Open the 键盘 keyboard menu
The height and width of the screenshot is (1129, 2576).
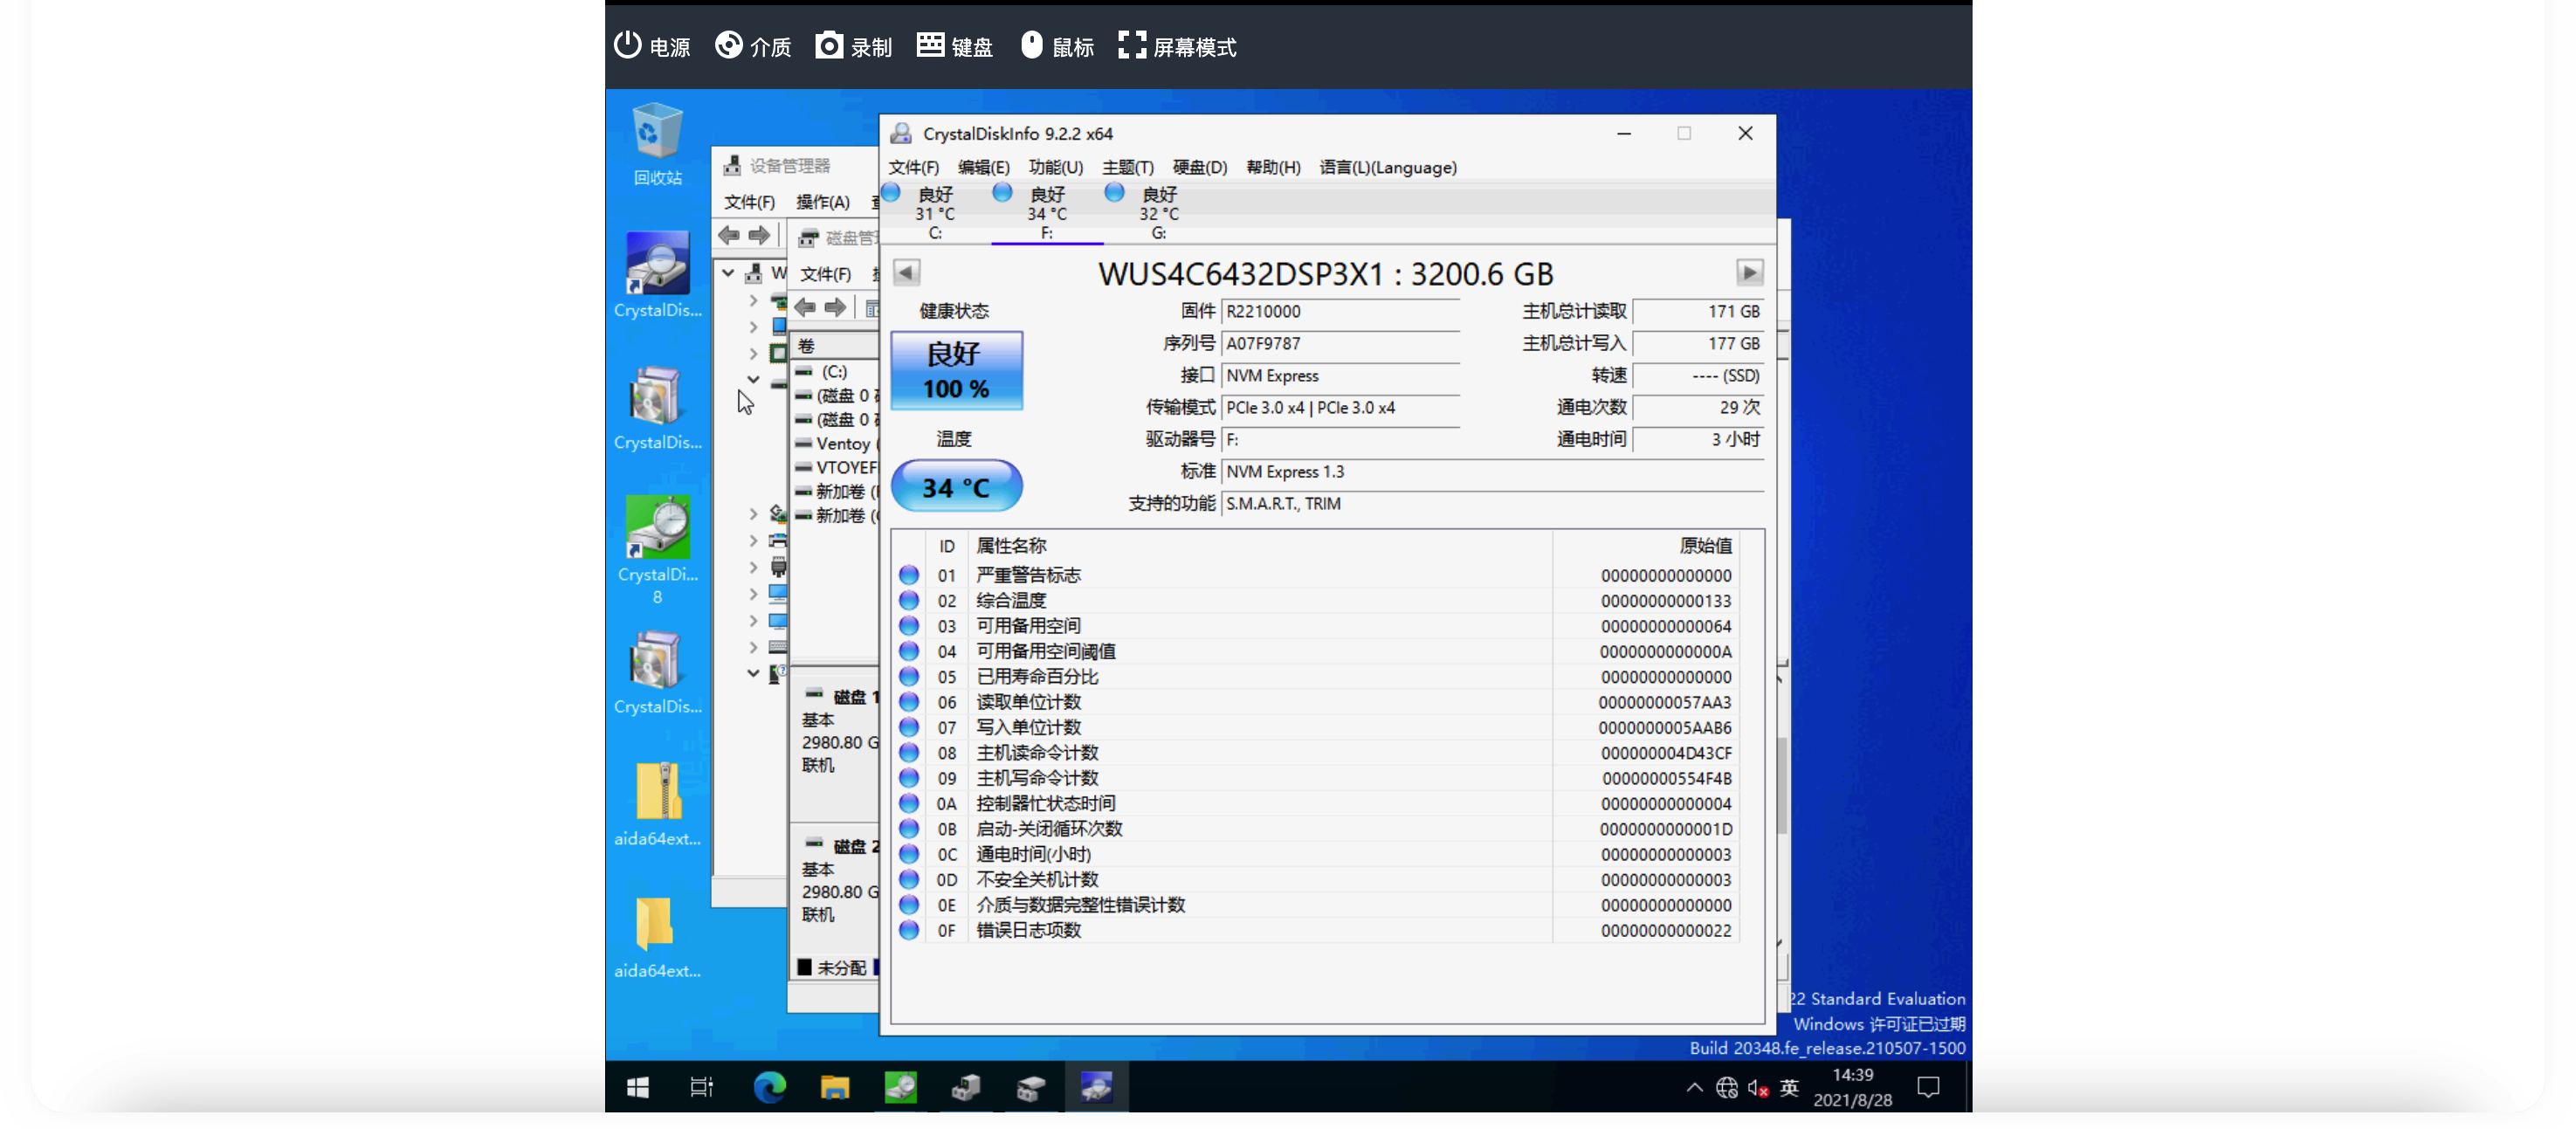pyautogui.click(x=954, y=46)
